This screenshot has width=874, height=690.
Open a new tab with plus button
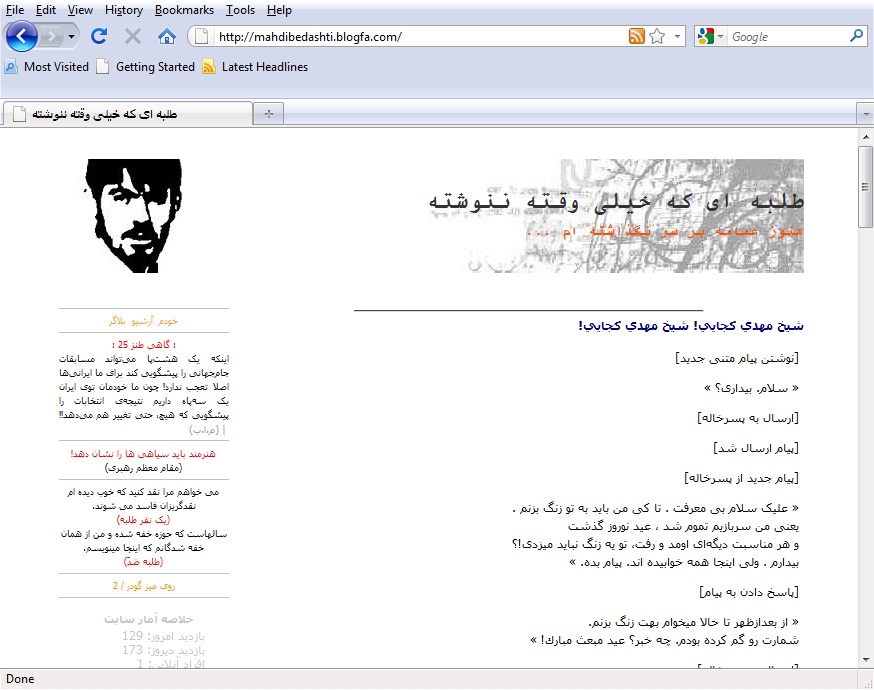(269, 114)
